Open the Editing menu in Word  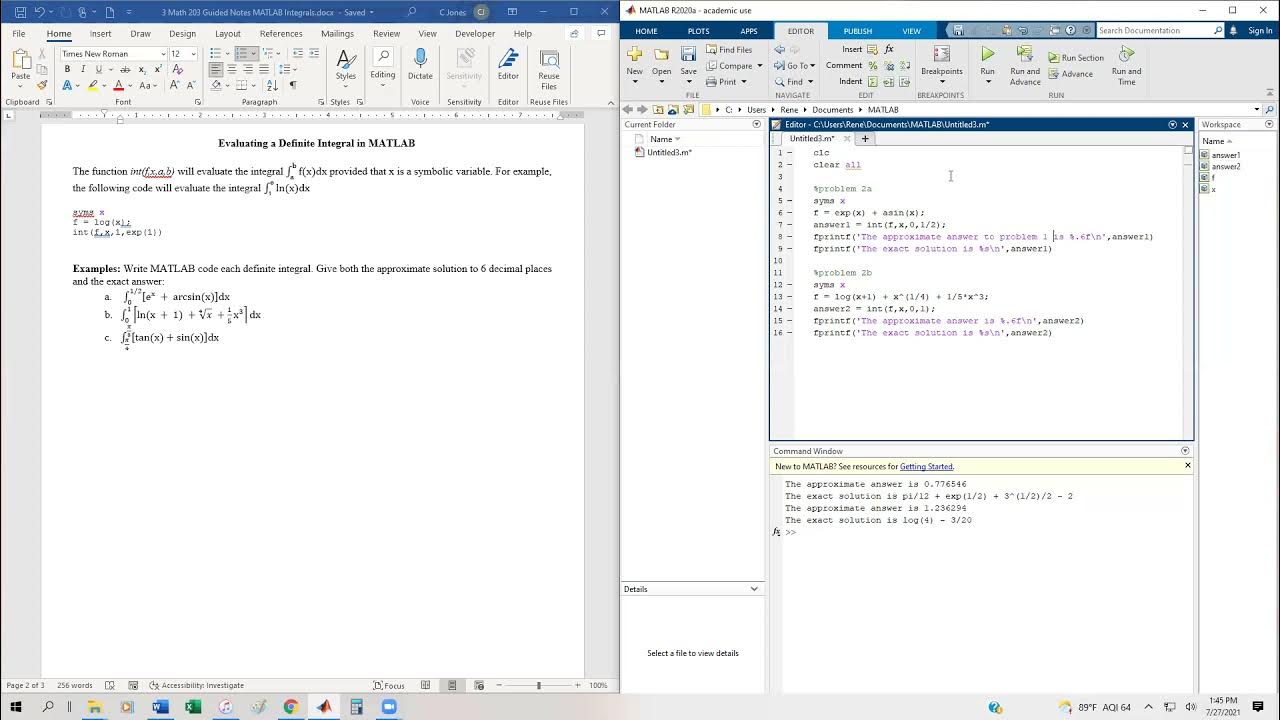tap(383, 66)
